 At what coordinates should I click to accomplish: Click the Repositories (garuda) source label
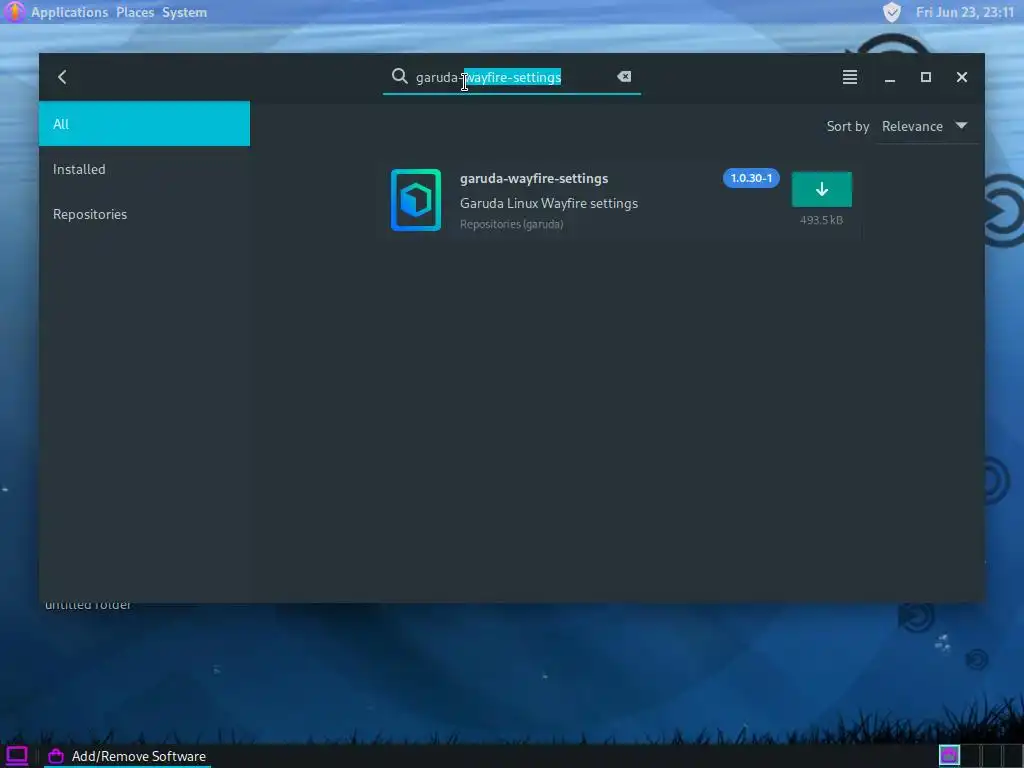pos(511,224)
